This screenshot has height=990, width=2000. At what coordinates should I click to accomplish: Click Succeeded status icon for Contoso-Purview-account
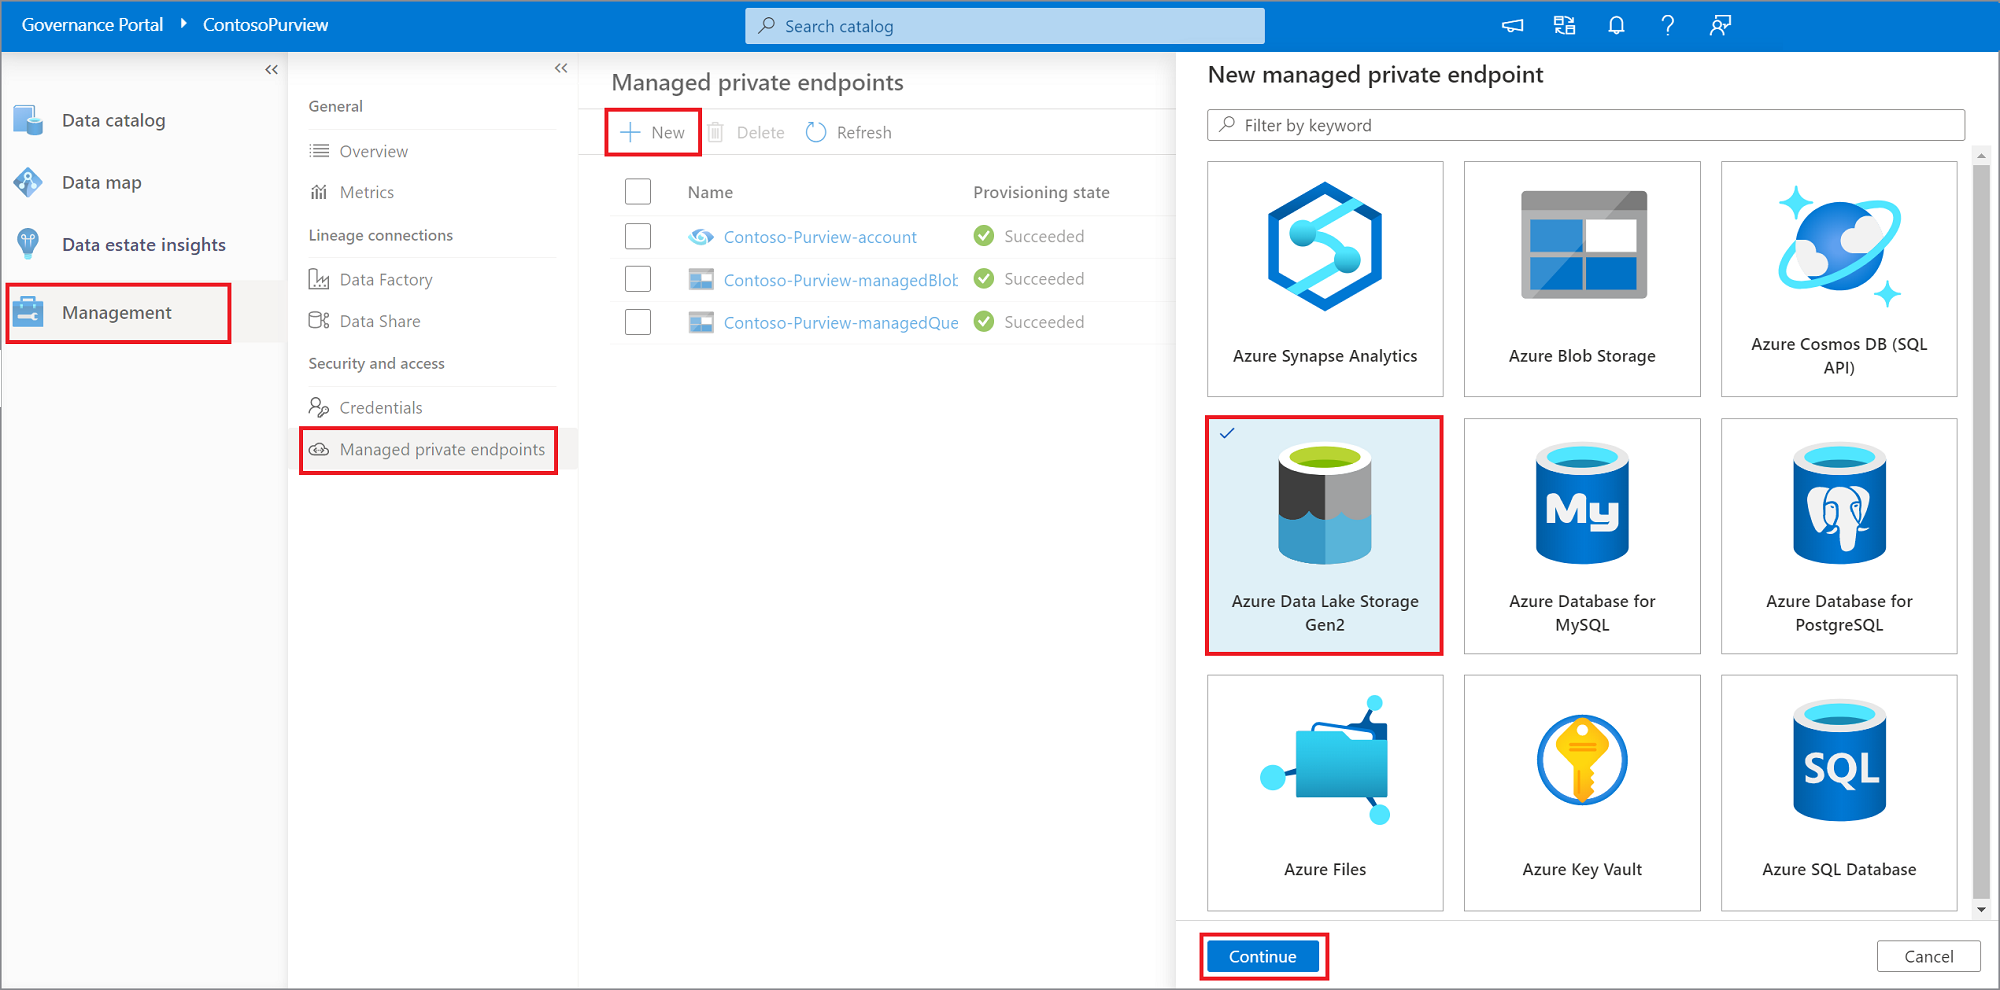click(984, 236)
